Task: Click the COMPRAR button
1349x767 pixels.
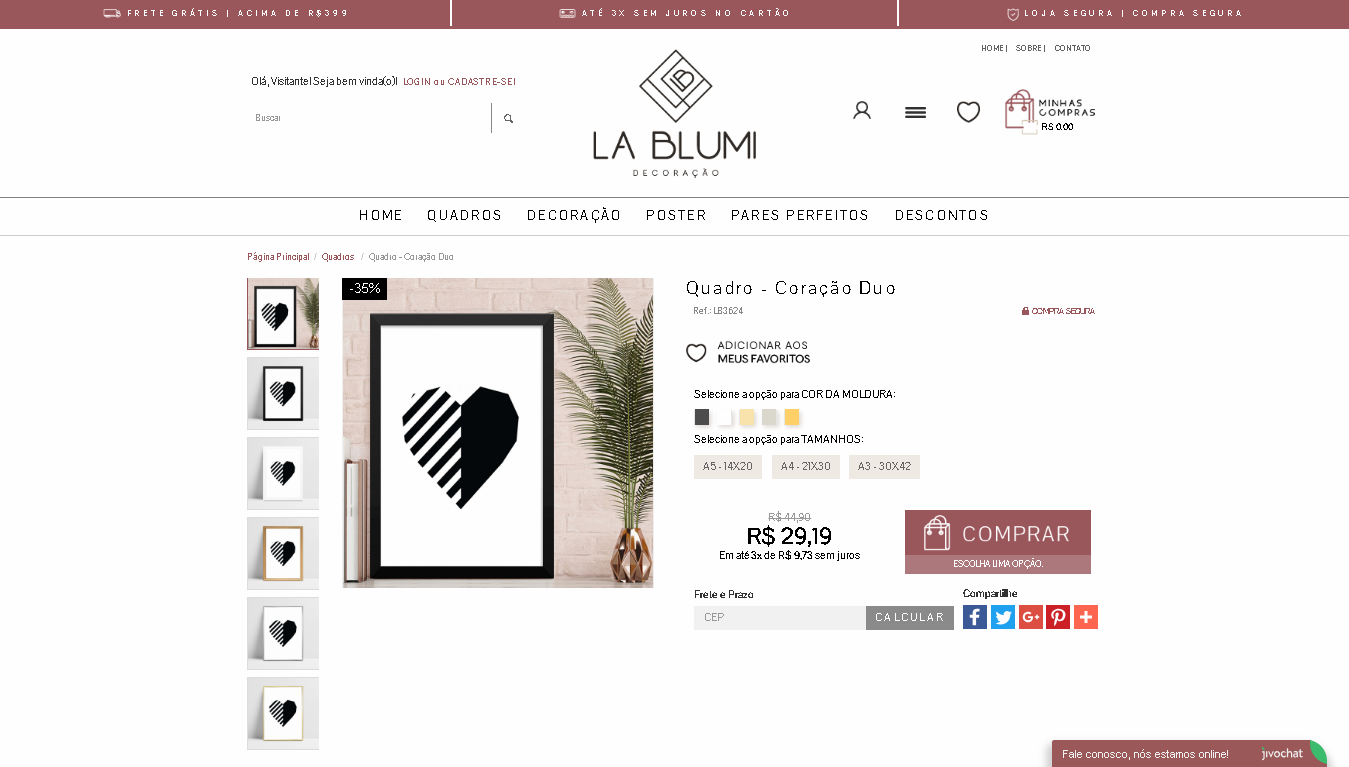Action: click(x=998, y=533)
